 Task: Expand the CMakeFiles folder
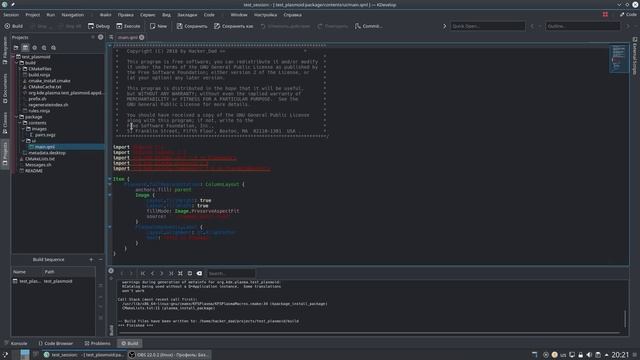coord(20,69)
